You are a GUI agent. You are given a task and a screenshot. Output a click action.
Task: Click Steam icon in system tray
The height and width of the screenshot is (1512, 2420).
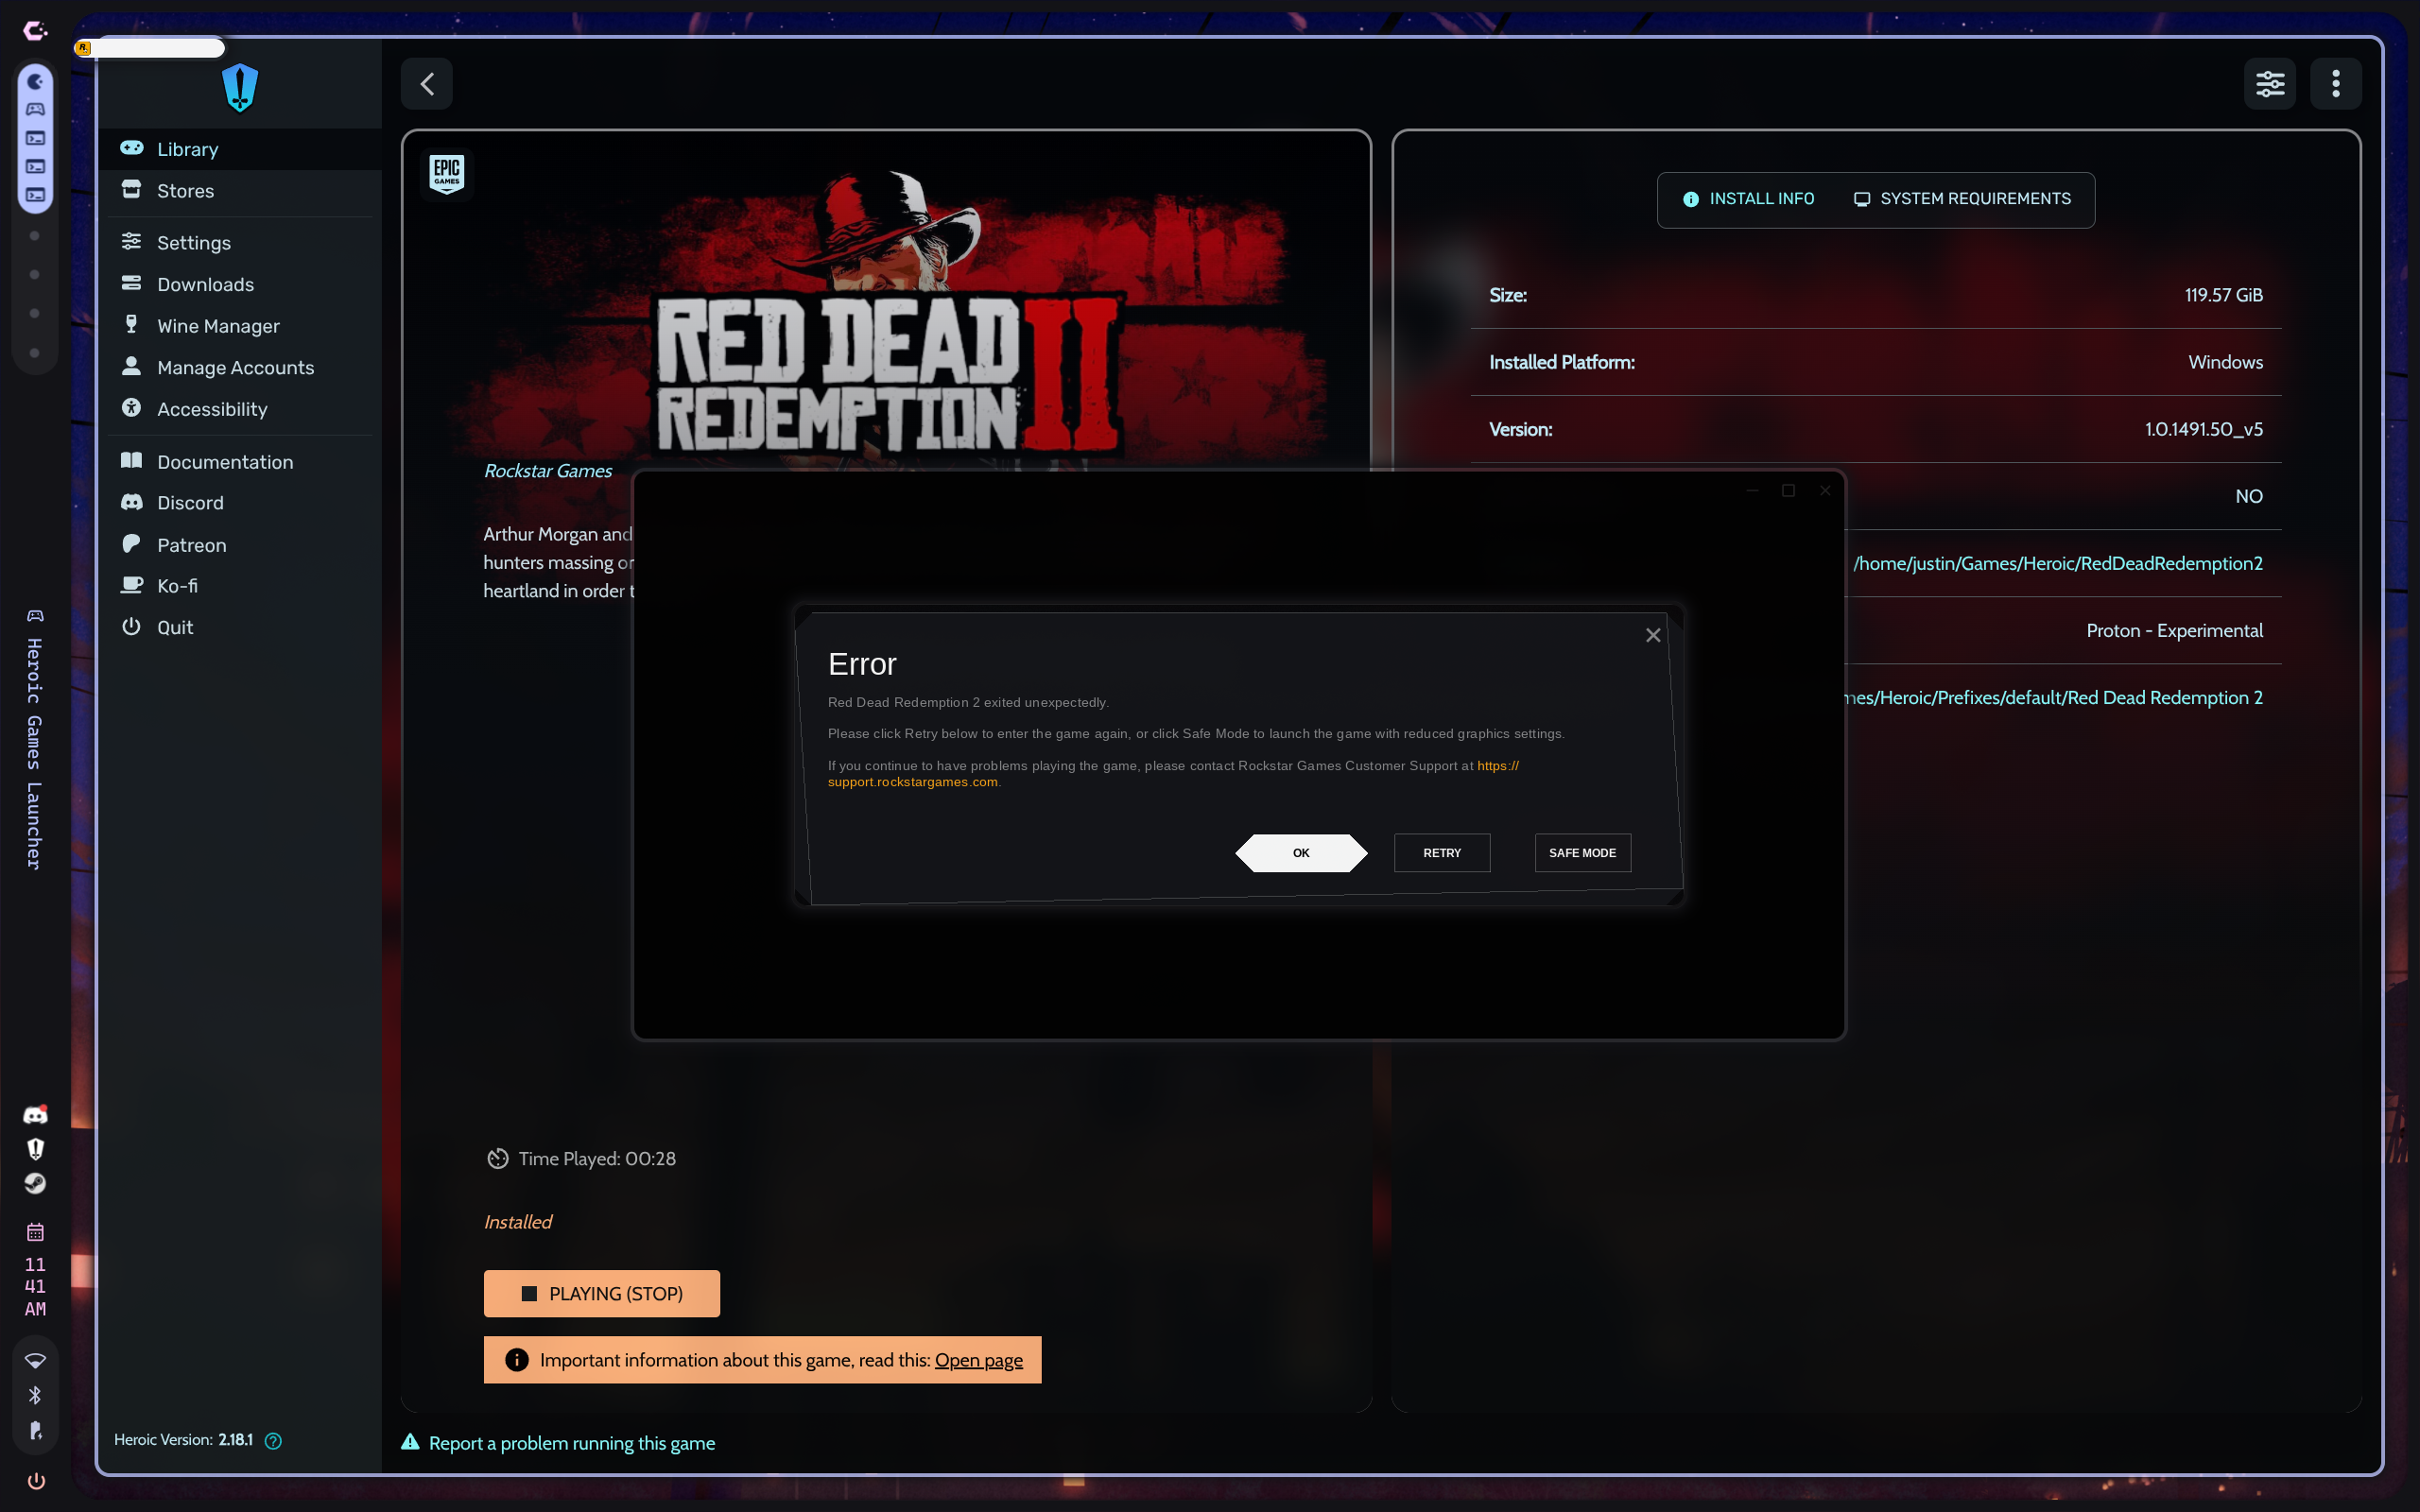35,1183
